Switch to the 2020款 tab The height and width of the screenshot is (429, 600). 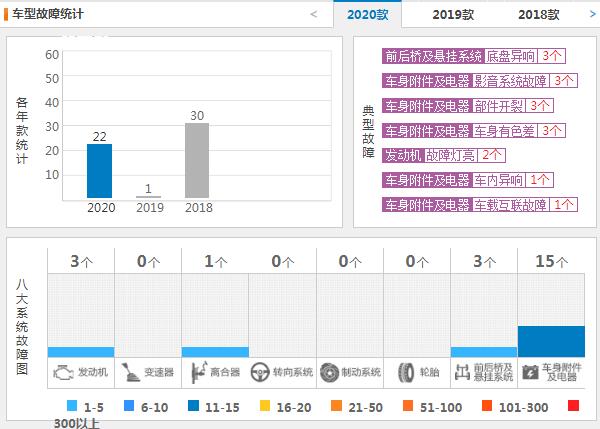(367, 15)
